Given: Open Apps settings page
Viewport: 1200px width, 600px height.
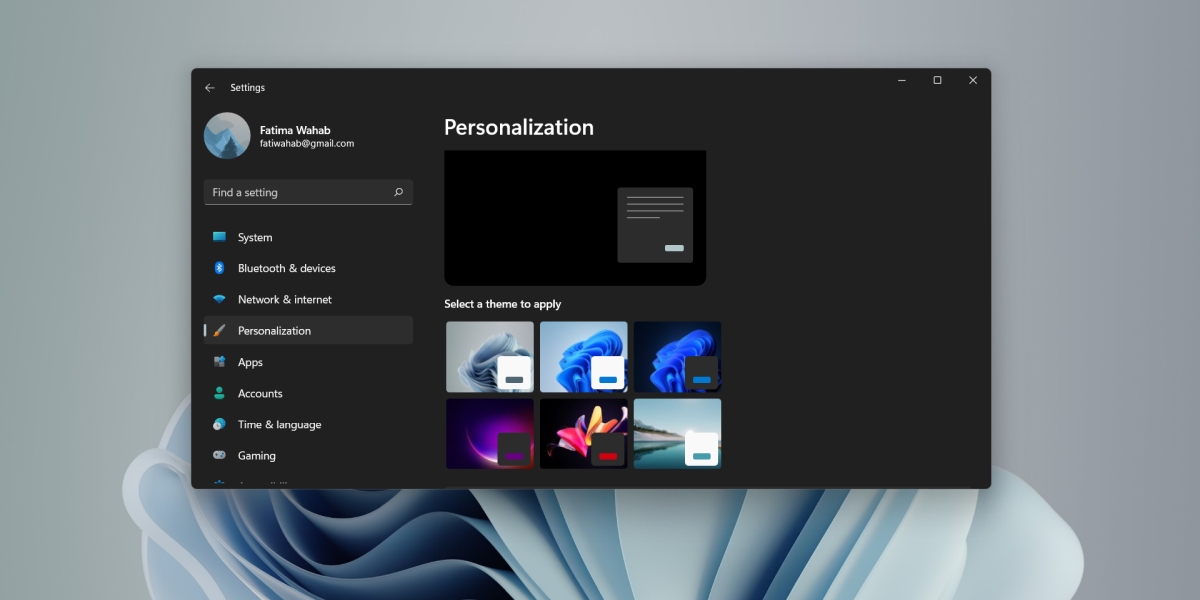Looking at the screenshot, I should point(308,362).
